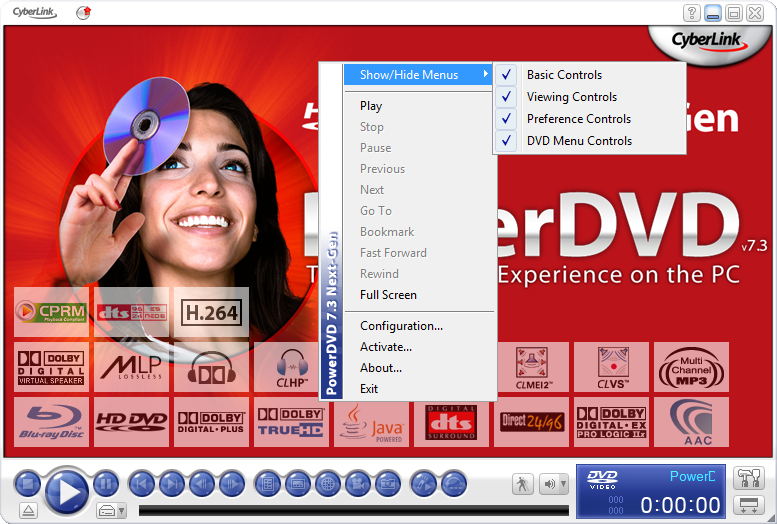The image size is (777, 524).
Task: Click the round Stop playback button
Action: coord(28,483)
